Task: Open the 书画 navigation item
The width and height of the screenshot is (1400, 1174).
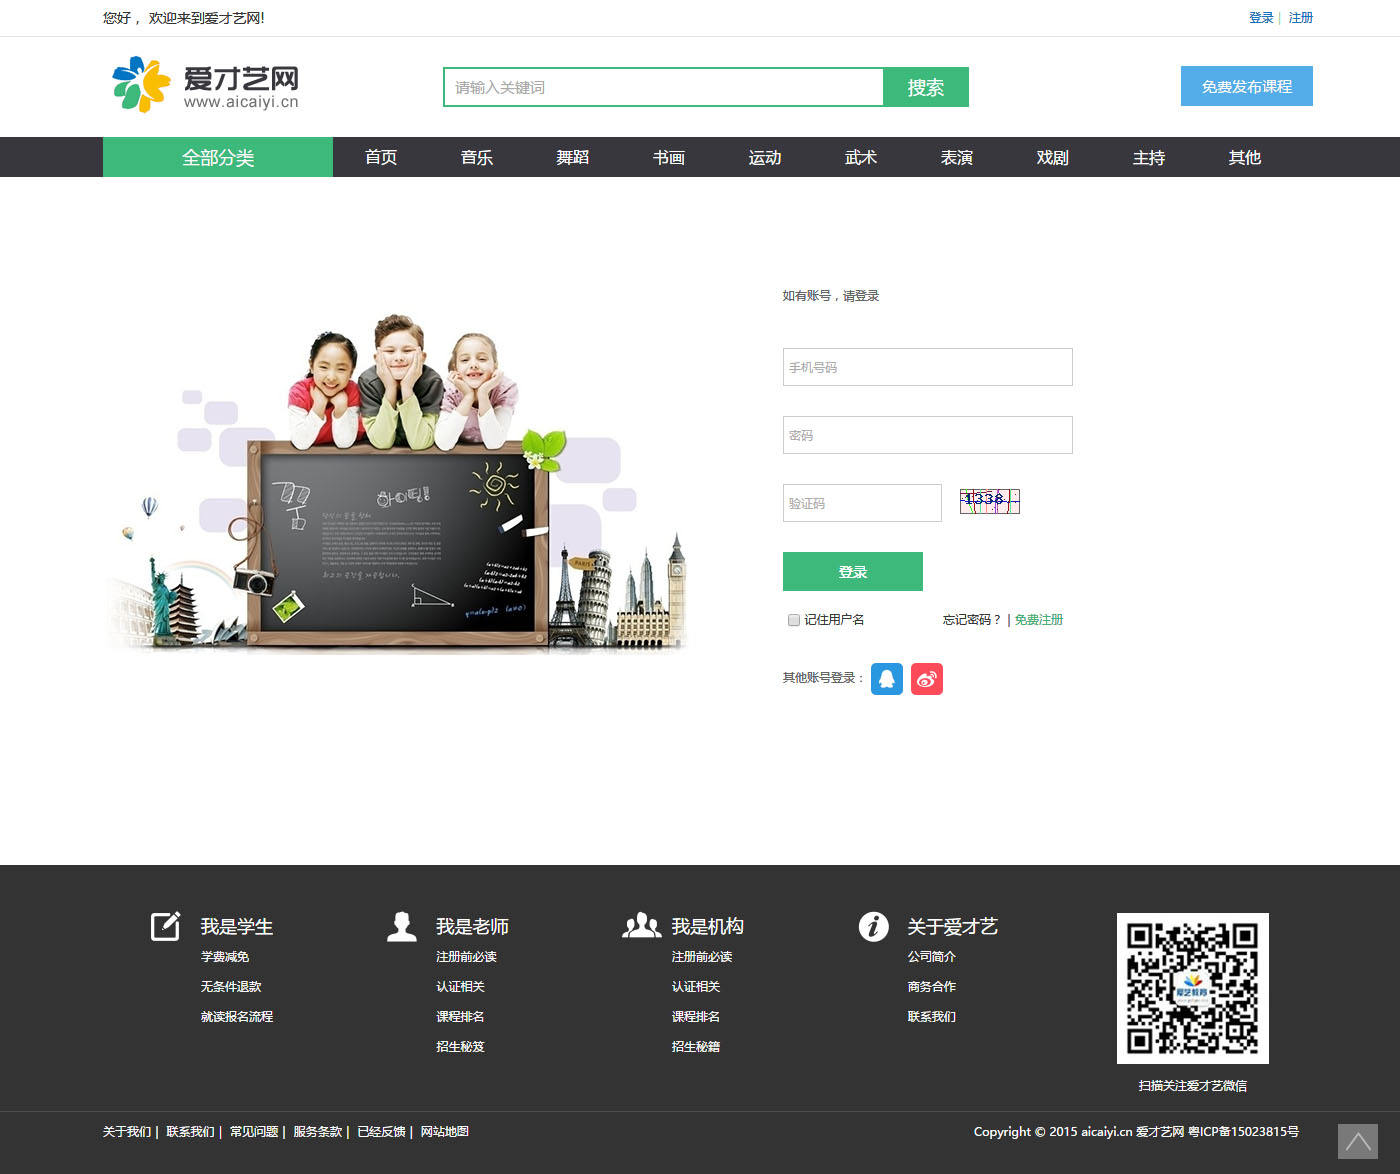Action: 669,157
